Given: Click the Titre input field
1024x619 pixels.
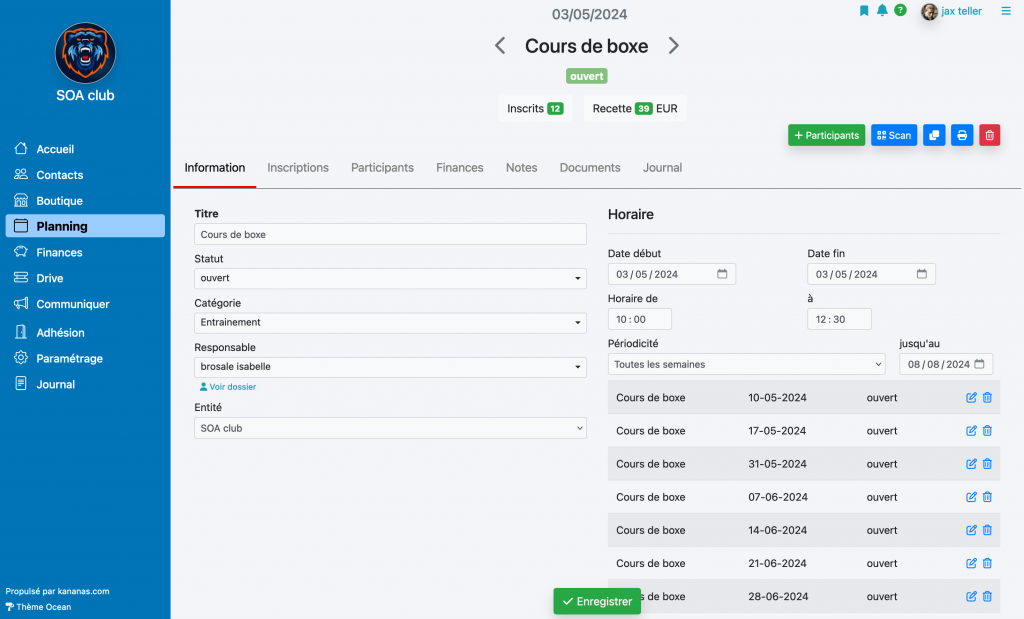Looking at the screenshot, I should coord(390,234).
